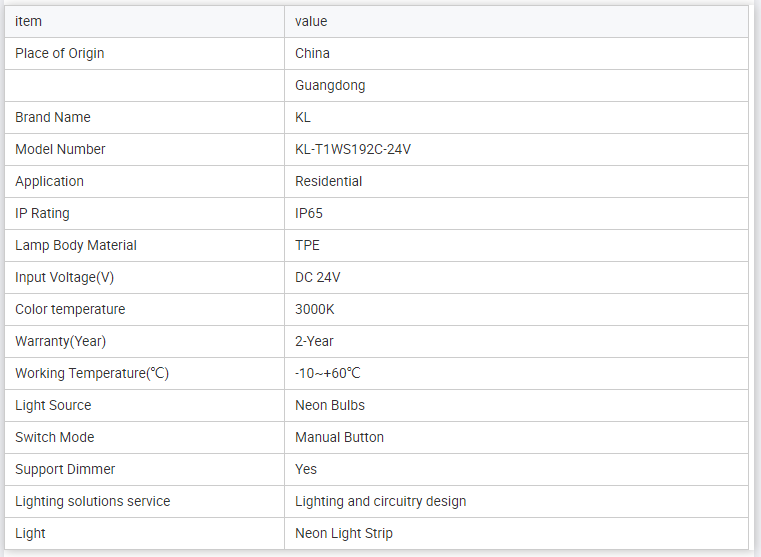Click the 'China' value cell
761x557 pixels.
312,53
